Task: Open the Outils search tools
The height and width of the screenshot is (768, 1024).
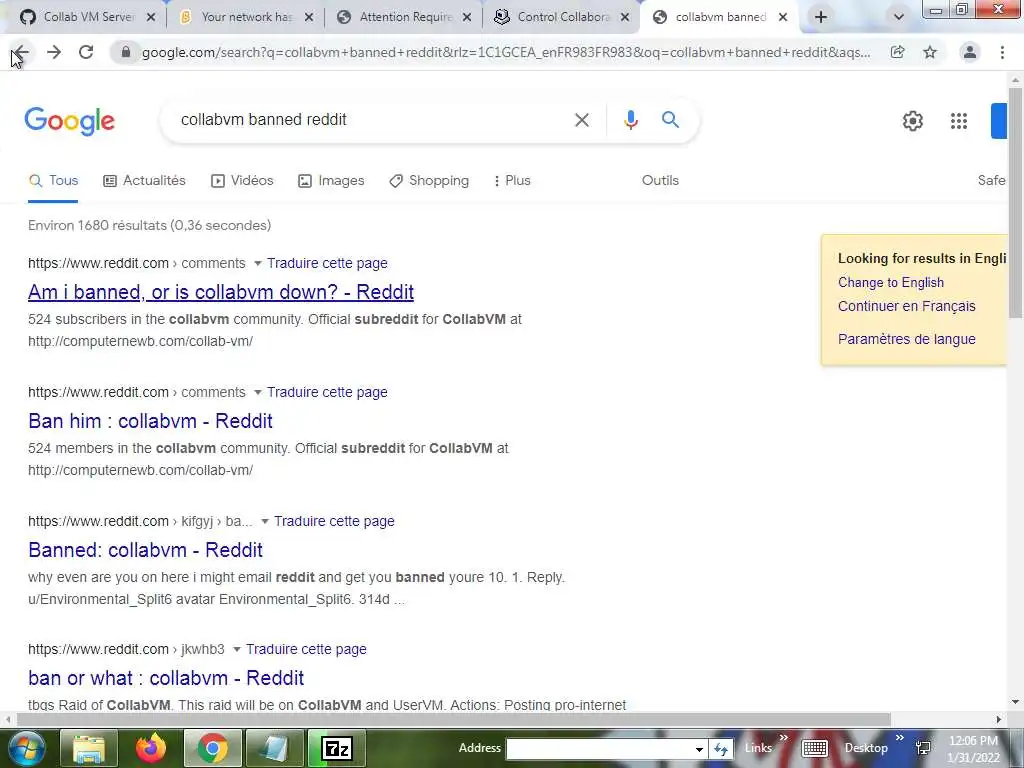Action: pyautogui.click(x=660, y=181)
